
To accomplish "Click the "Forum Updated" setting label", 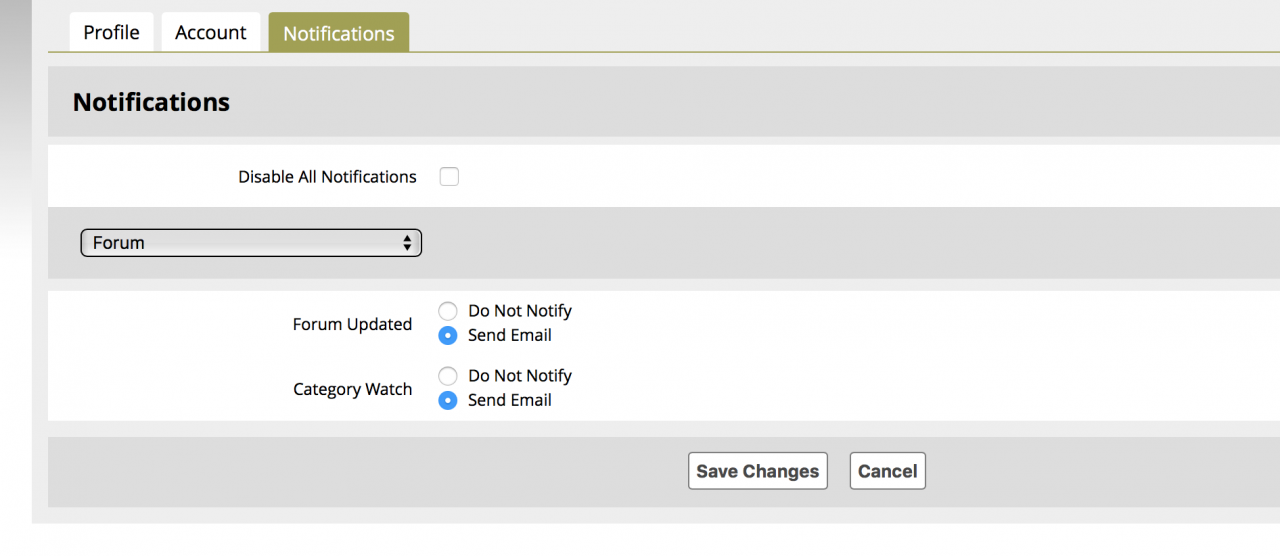I will pyautogui.click(x=352, y=324).
